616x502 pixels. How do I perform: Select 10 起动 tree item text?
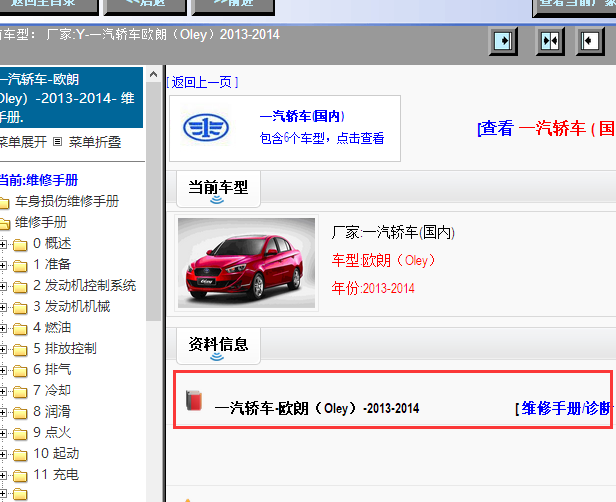(56, 453)
